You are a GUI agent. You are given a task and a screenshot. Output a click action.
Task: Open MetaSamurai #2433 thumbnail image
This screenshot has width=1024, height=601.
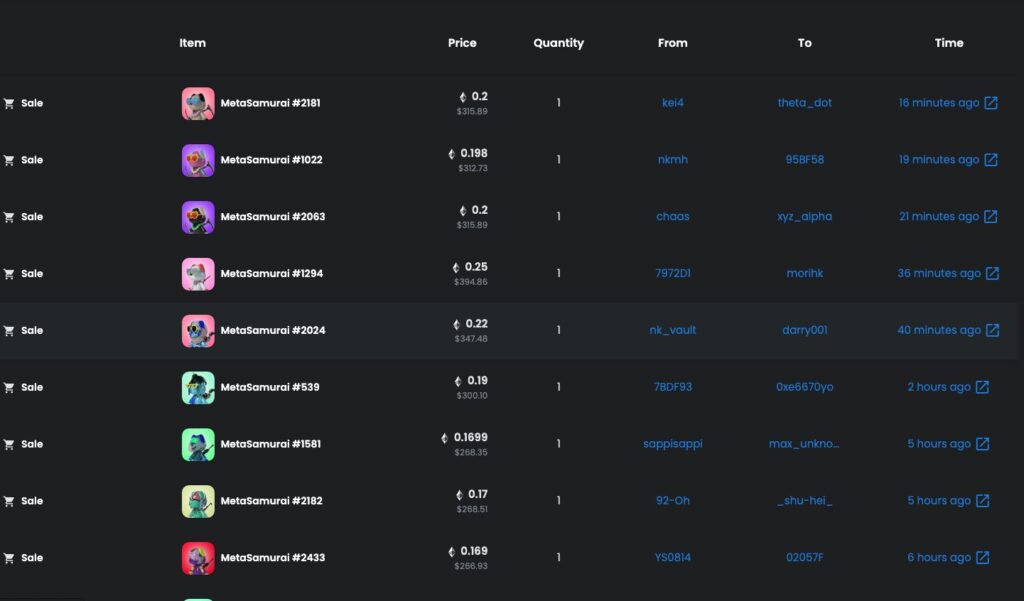pos(198,558)
